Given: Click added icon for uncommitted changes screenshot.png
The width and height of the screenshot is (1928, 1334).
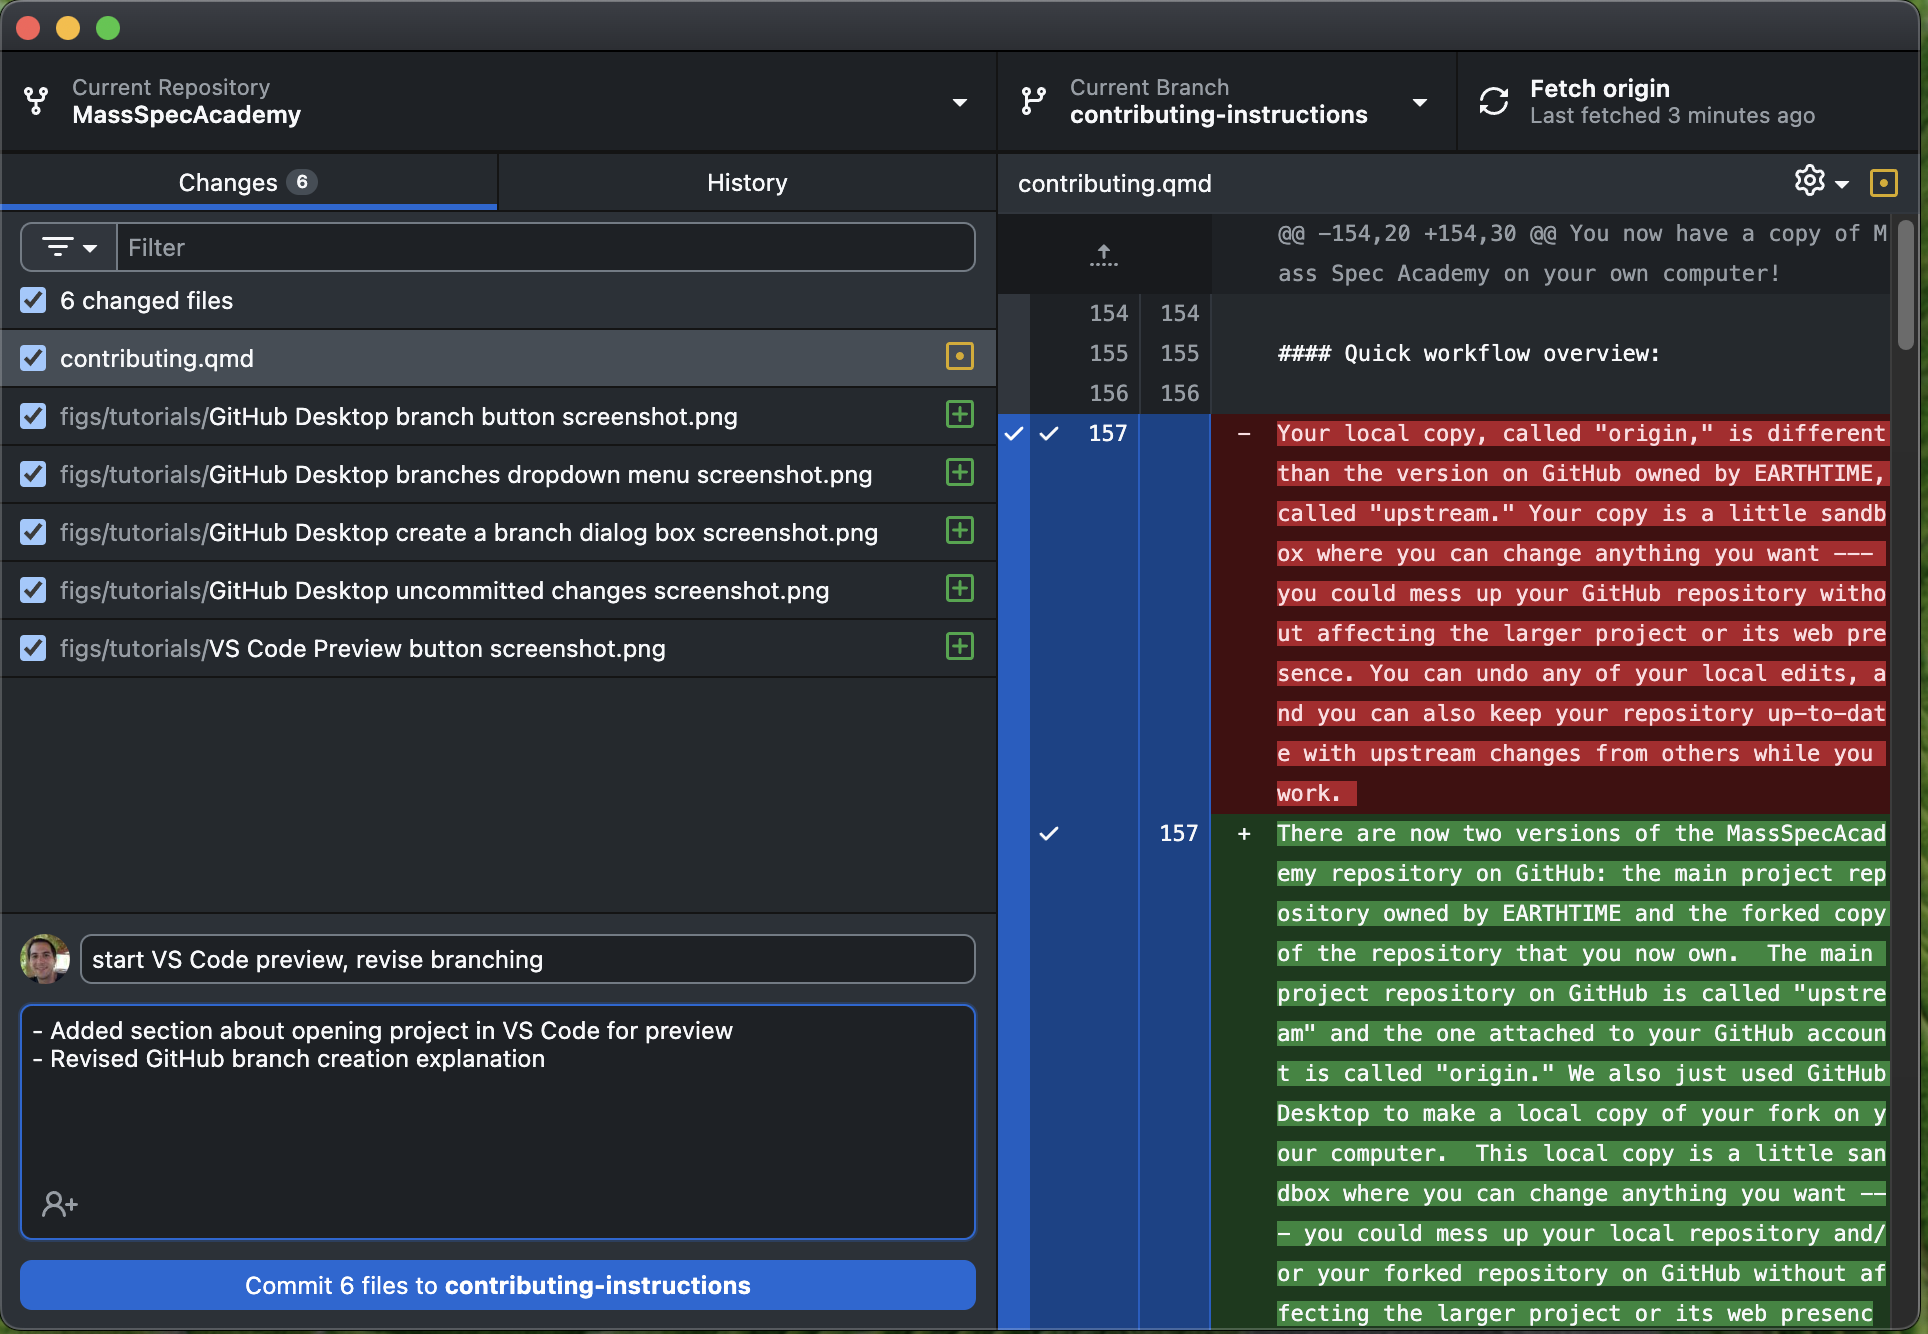Looking at the screenshot, I should [960, 588].
